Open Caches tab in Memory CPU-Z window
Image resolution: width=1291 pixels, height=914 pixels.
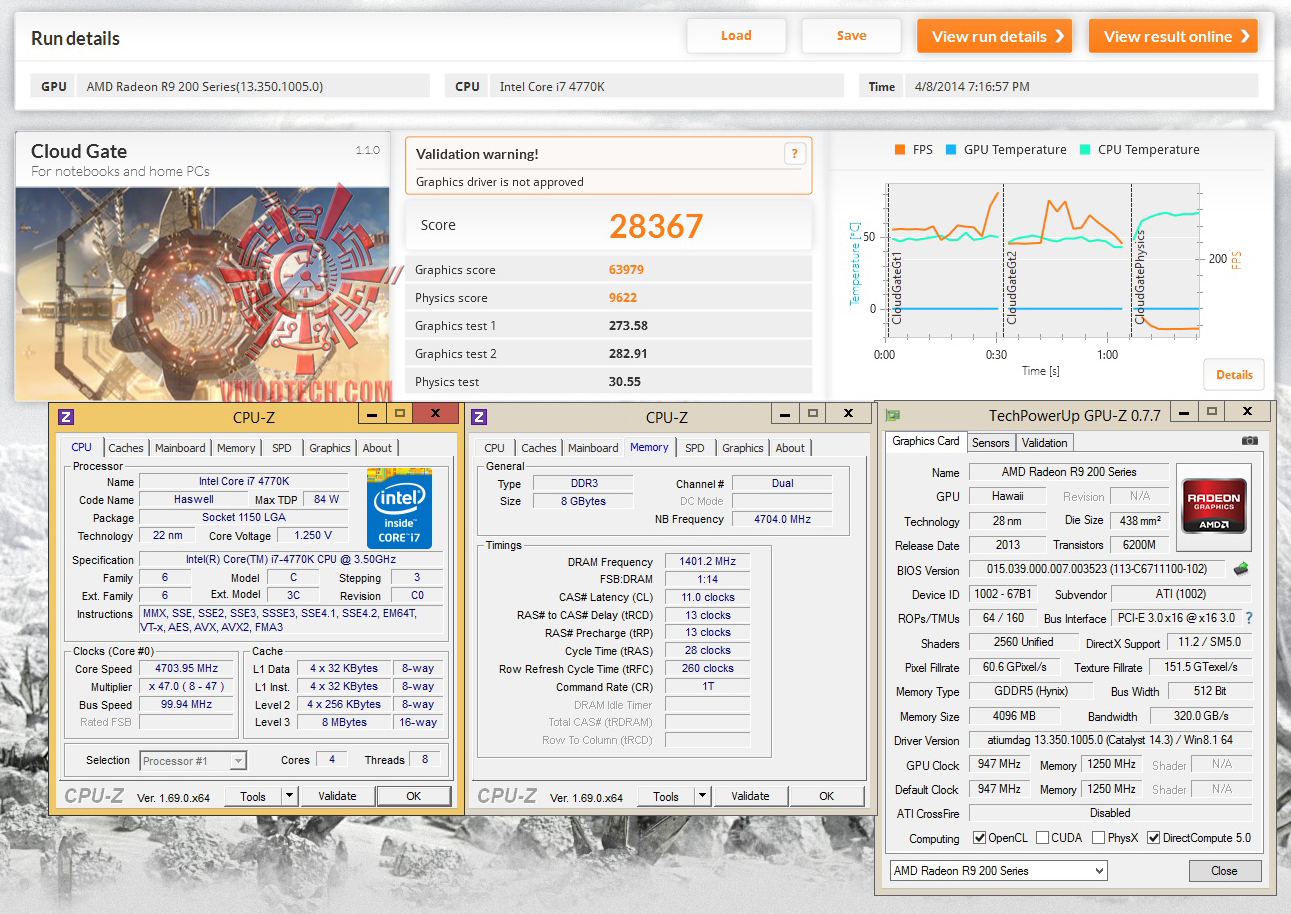coord(539,448)
